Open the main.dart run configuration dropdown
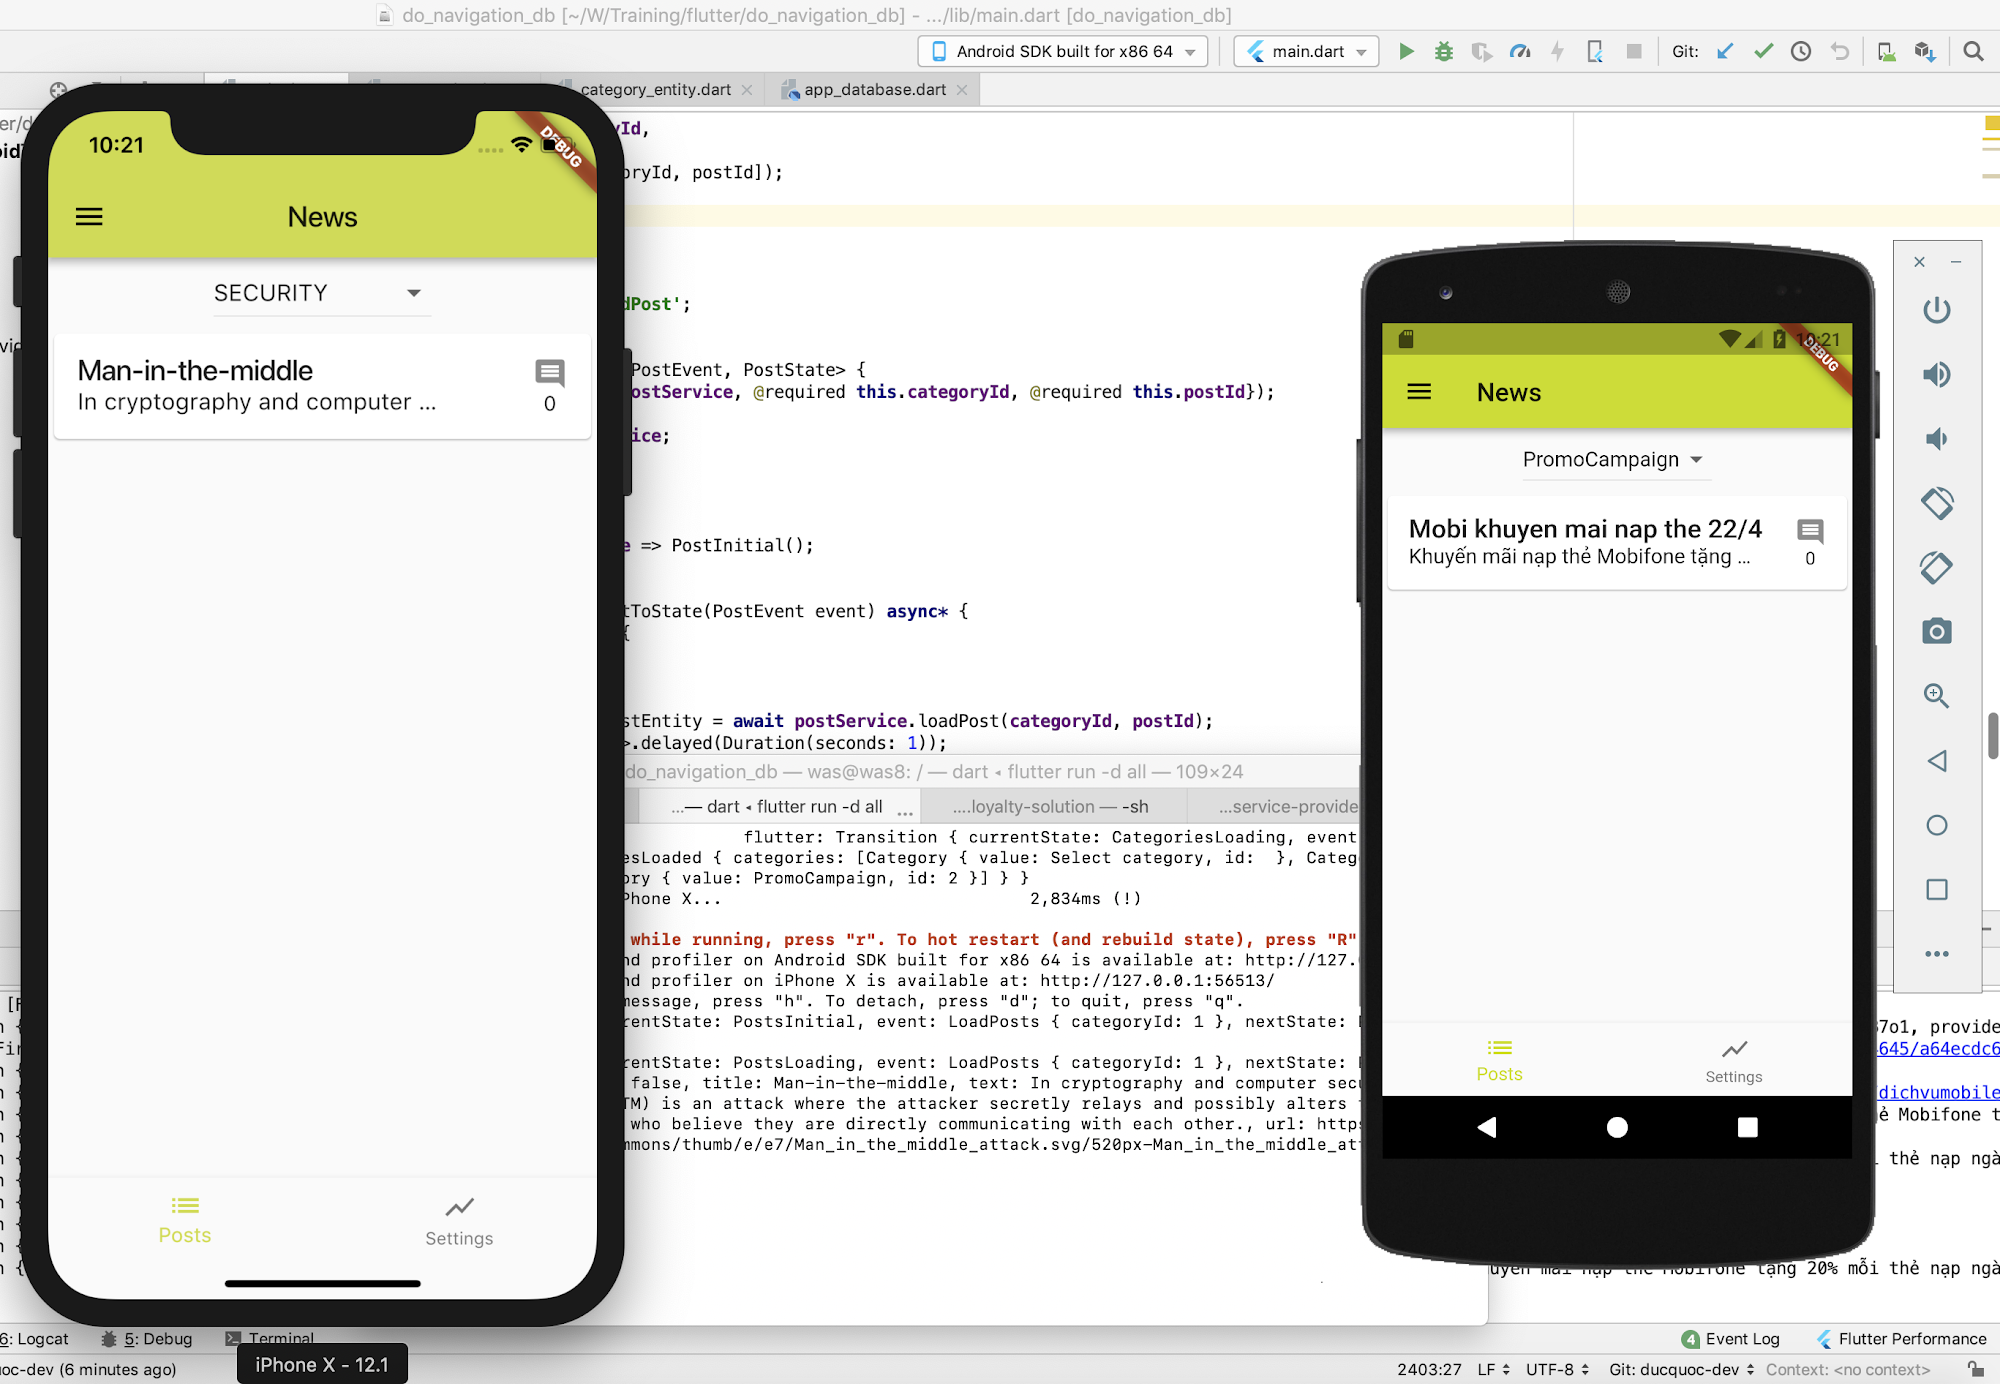 click(1306, 51)
